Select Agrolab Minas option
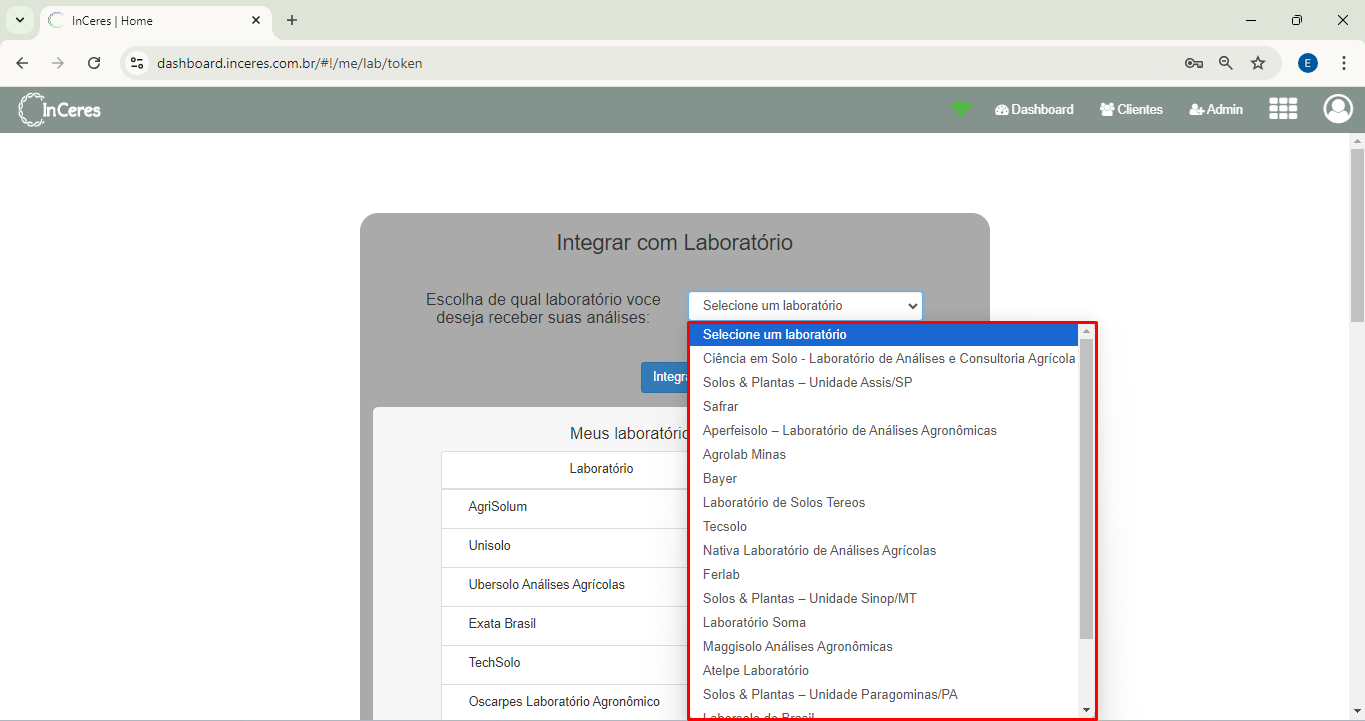This screenshot has height=721, width=1365. tap(884, 454)
